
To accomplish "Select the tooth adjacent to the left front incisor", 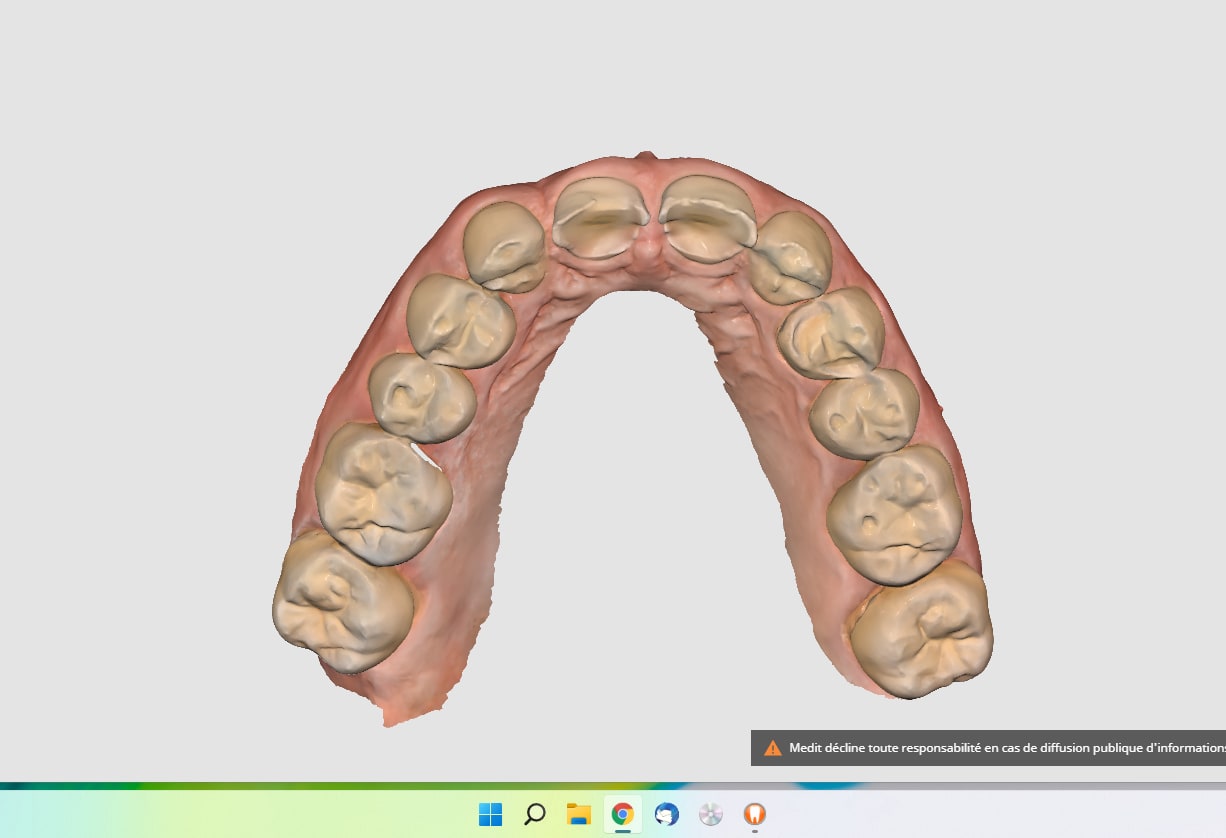I will [505, 246].
